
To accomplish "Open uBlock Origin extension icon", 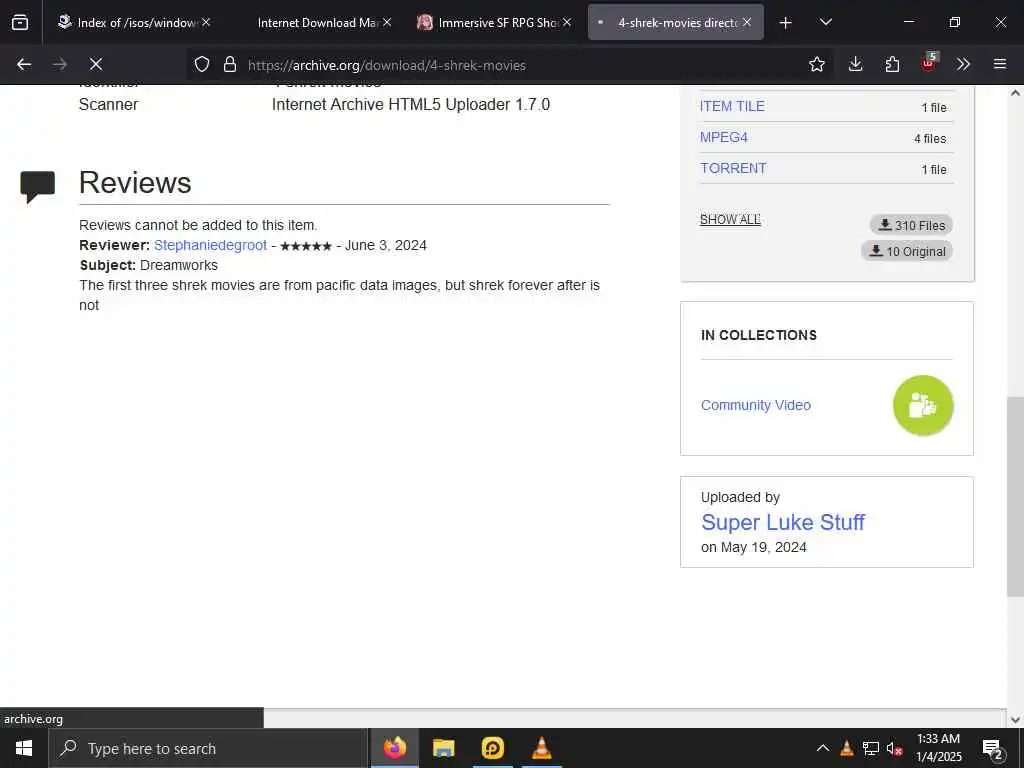I will (929, 63).
